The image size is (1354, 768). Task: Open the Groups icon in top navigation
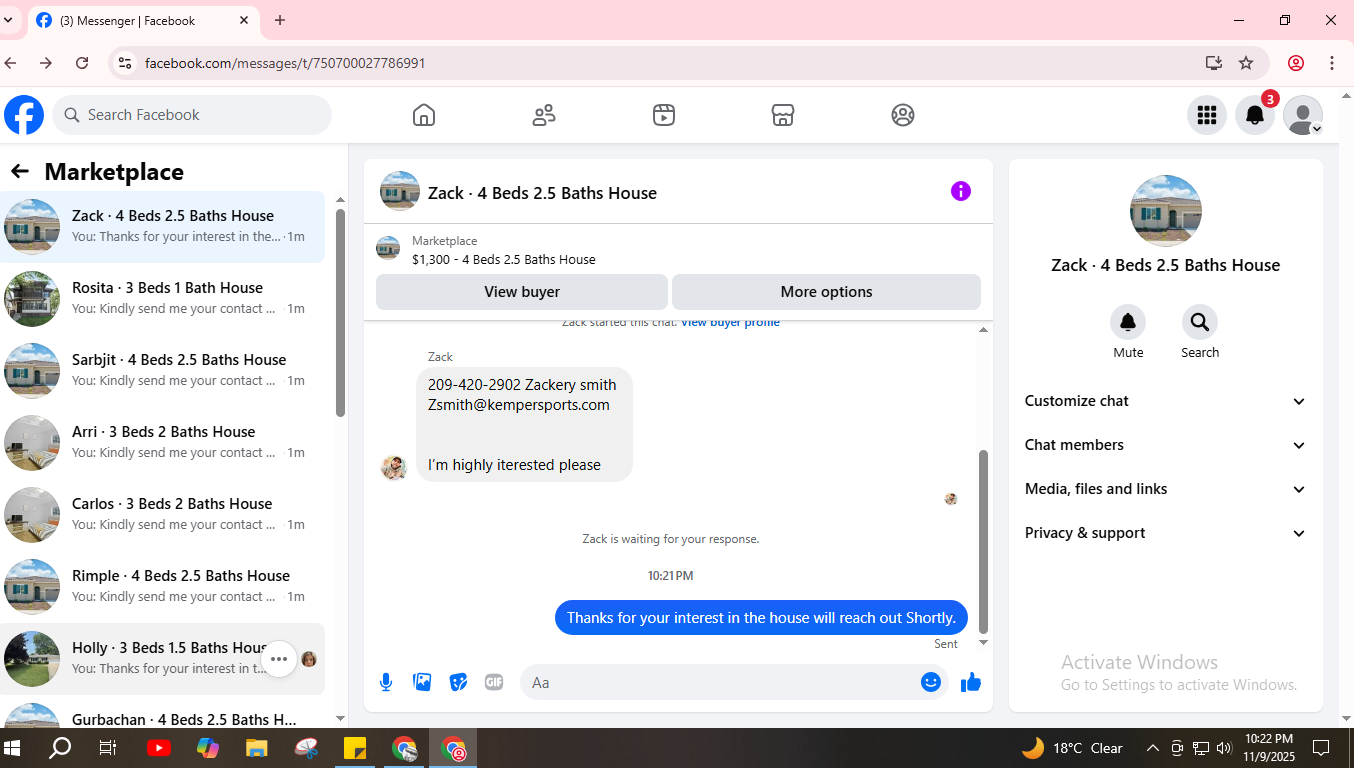pyautogui.click(x=903, y=115)
